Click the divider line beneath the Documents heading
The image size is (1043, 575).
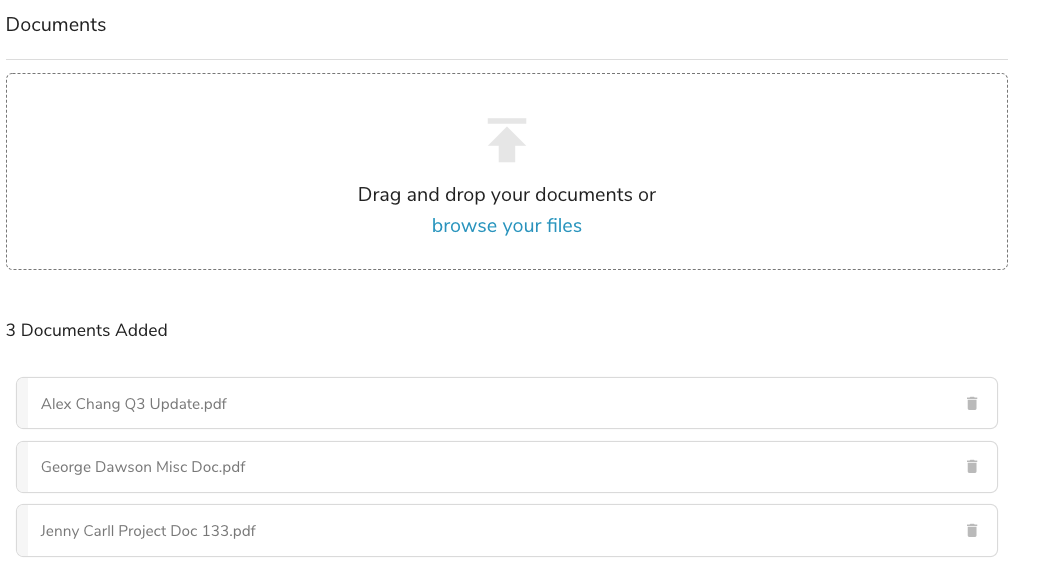[507, 59]
